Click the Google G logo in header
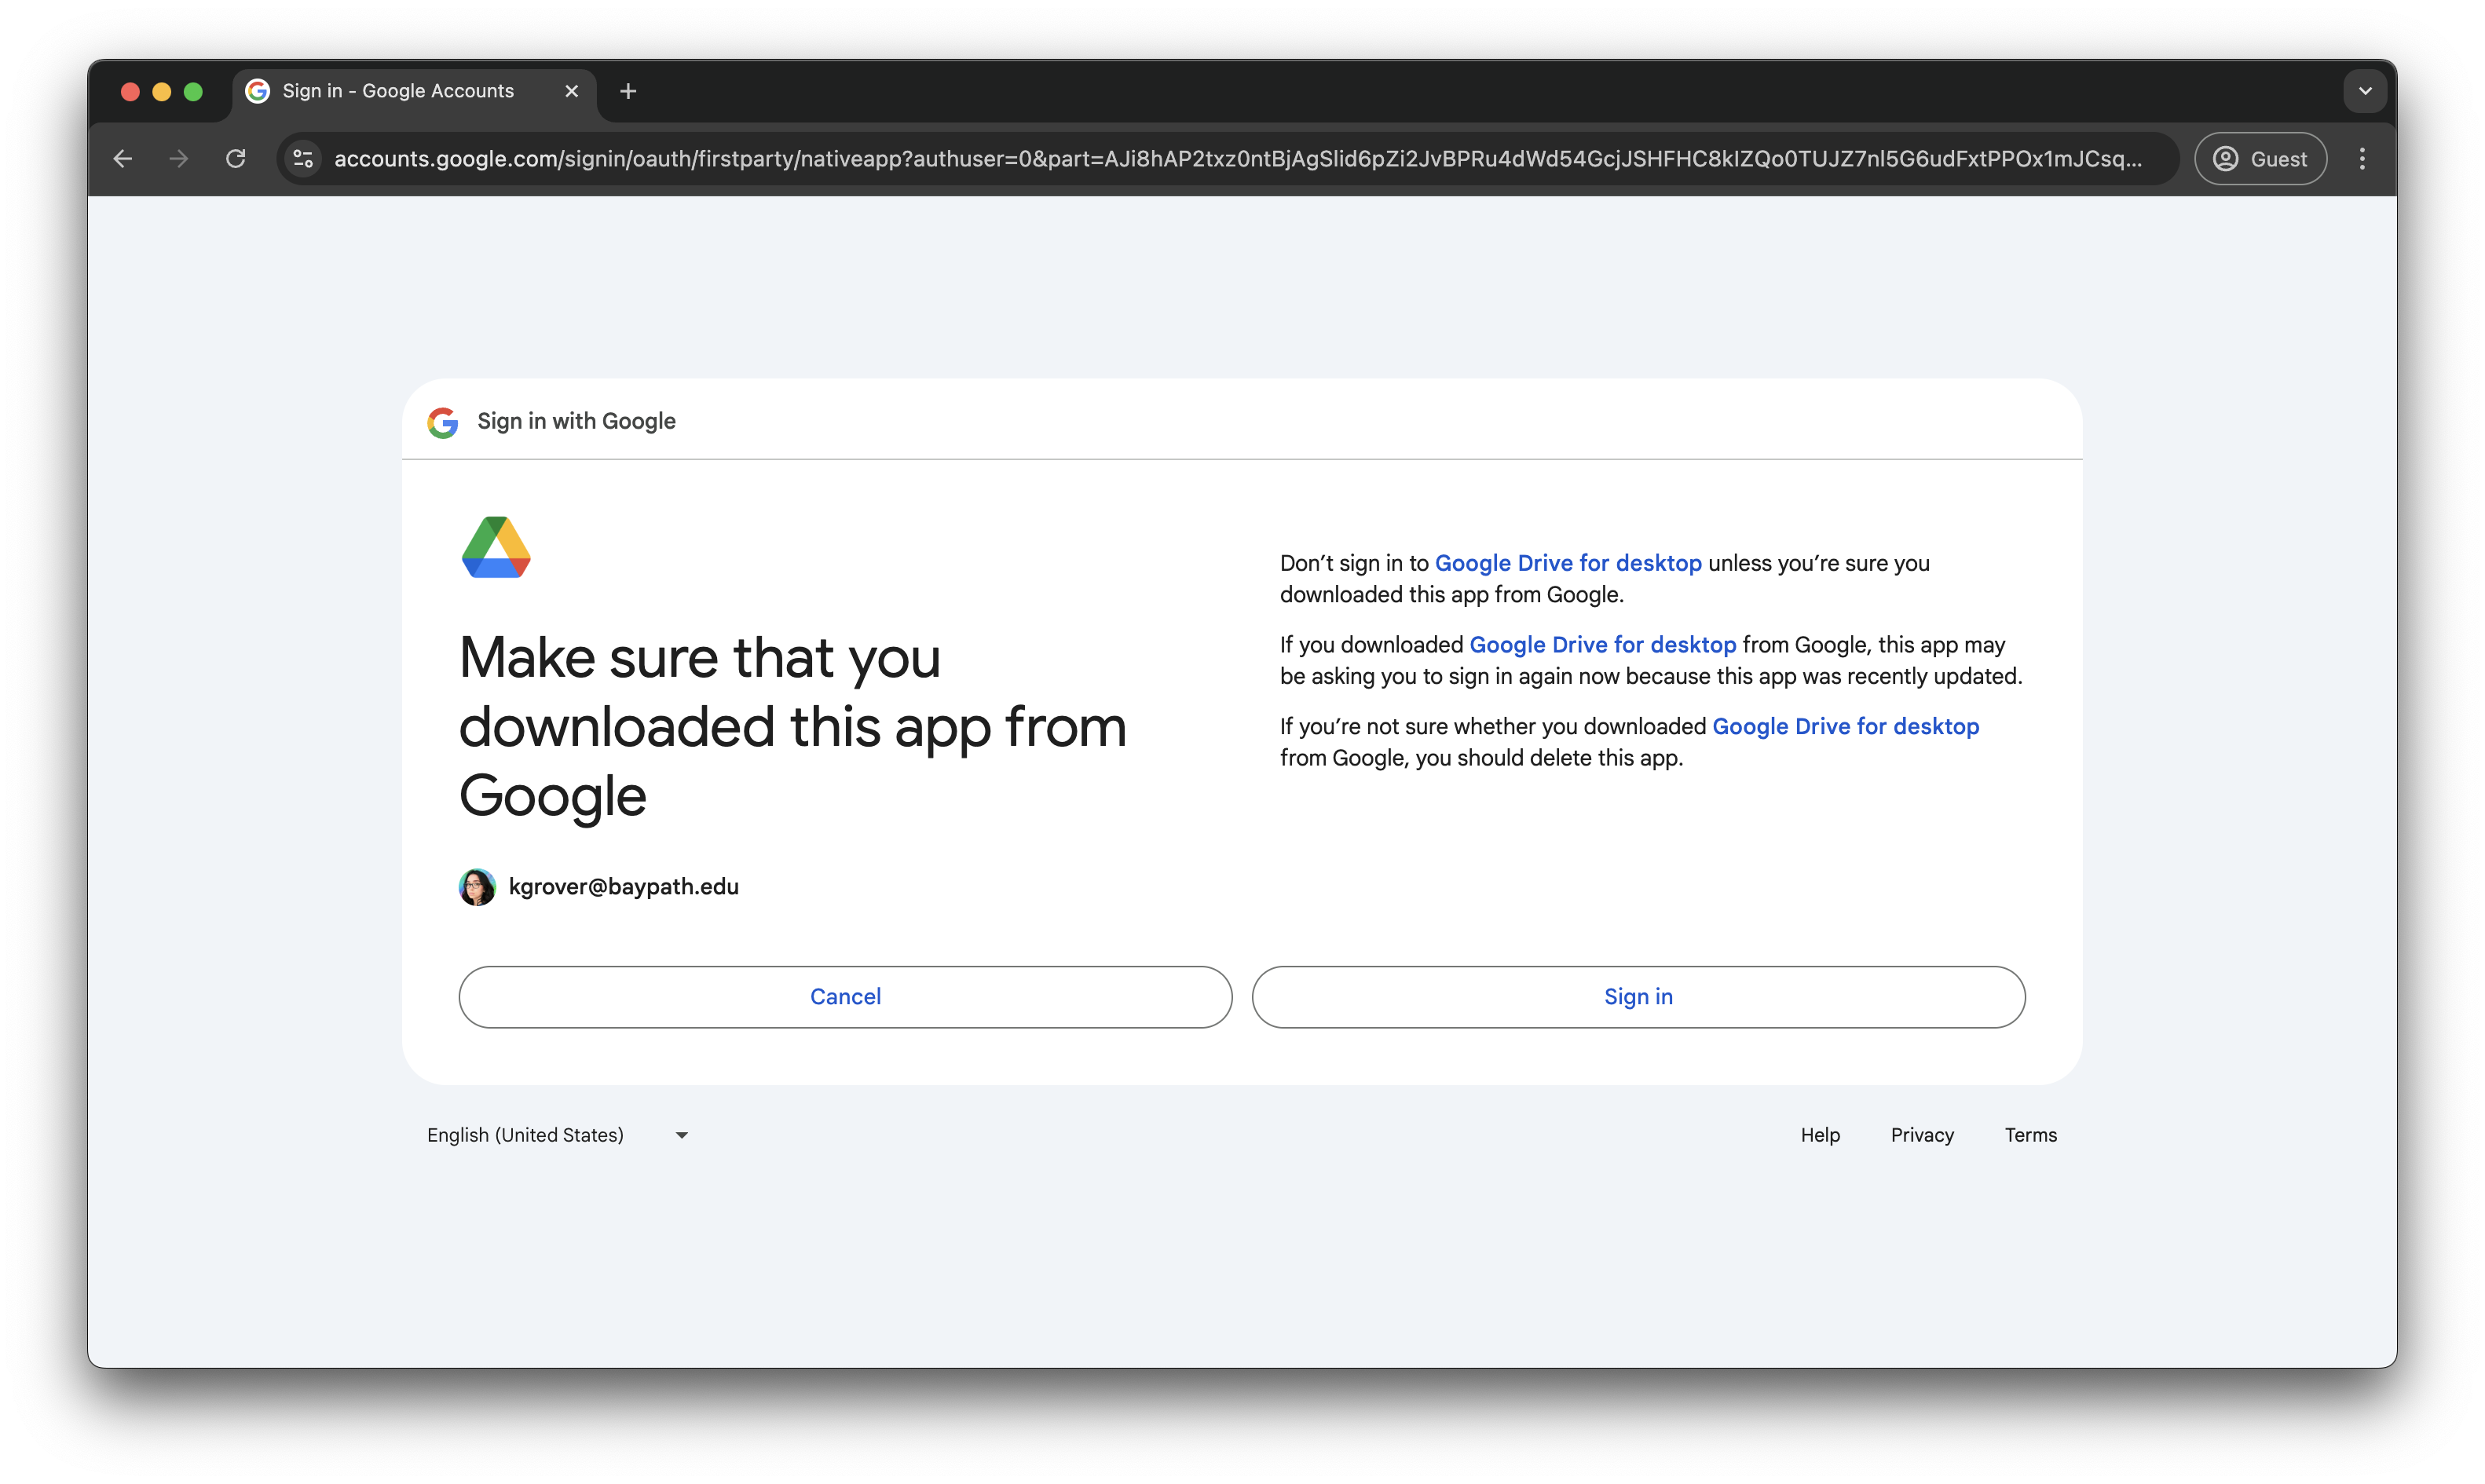The height and width of the screenshot is (1484, 2485). tap(443, 423)
